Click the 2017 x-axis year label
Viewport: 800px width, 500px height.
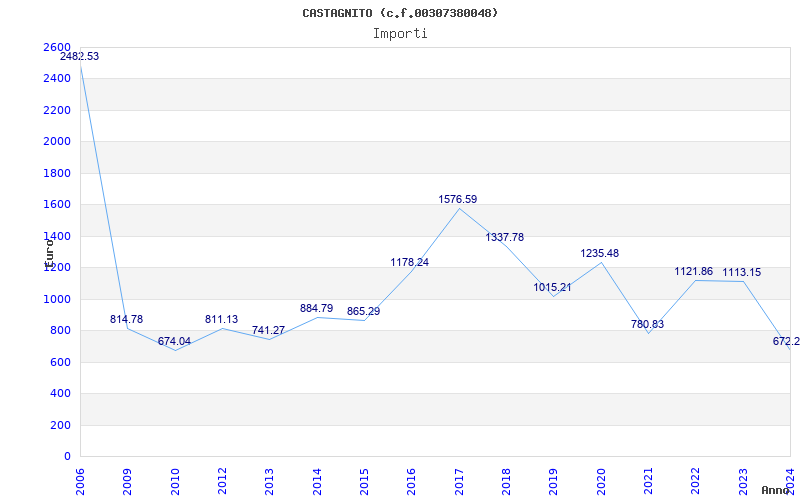click(x=459, y=481)
